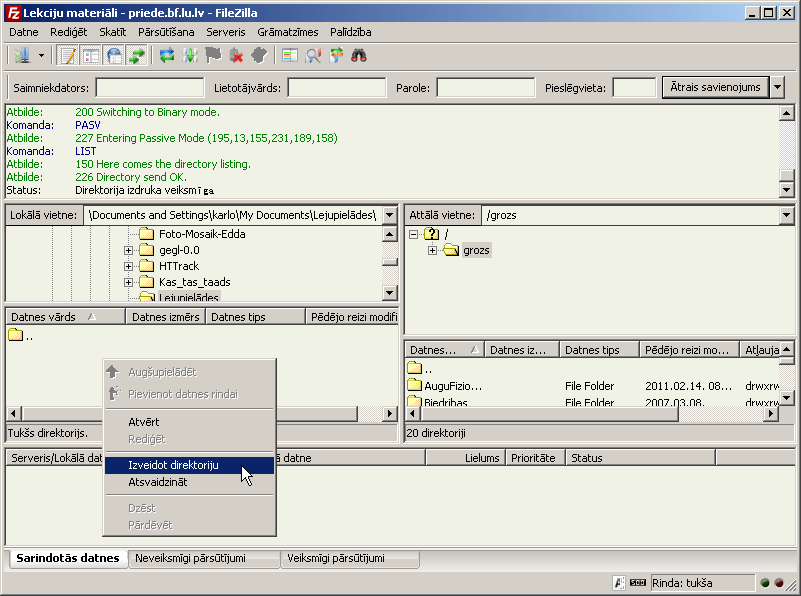Refresh the file and folder lists
Image resolution: width=801 pixels, height=596 pixels.
click(167, 55)
